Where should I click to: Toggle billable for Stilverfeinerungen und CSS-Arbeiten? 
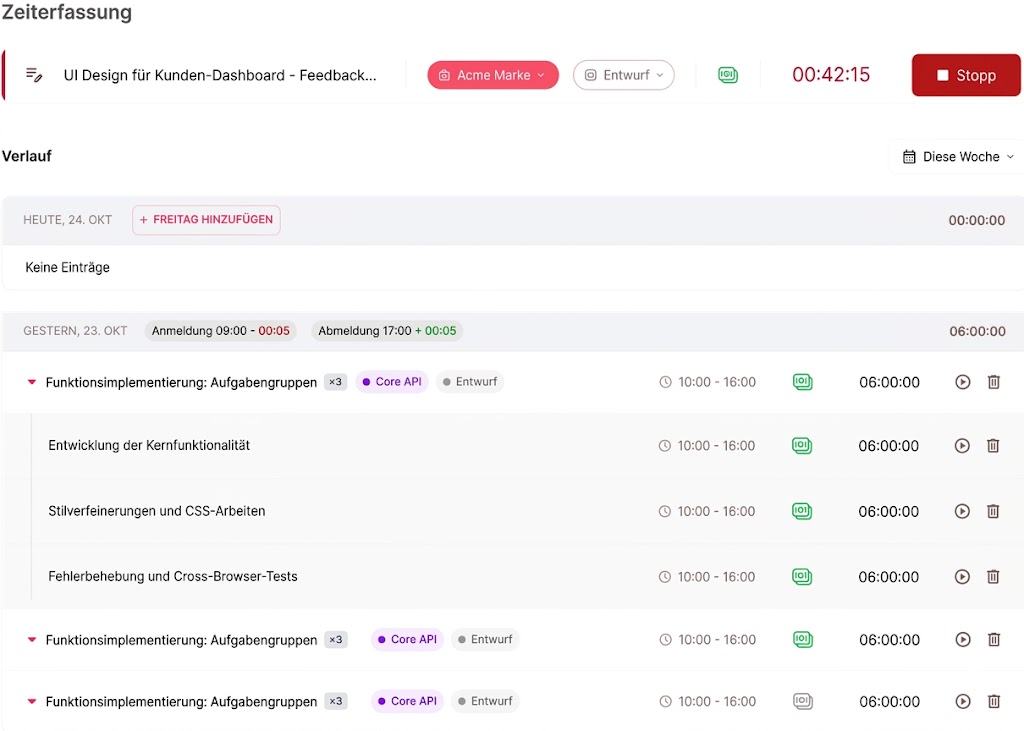802,511
